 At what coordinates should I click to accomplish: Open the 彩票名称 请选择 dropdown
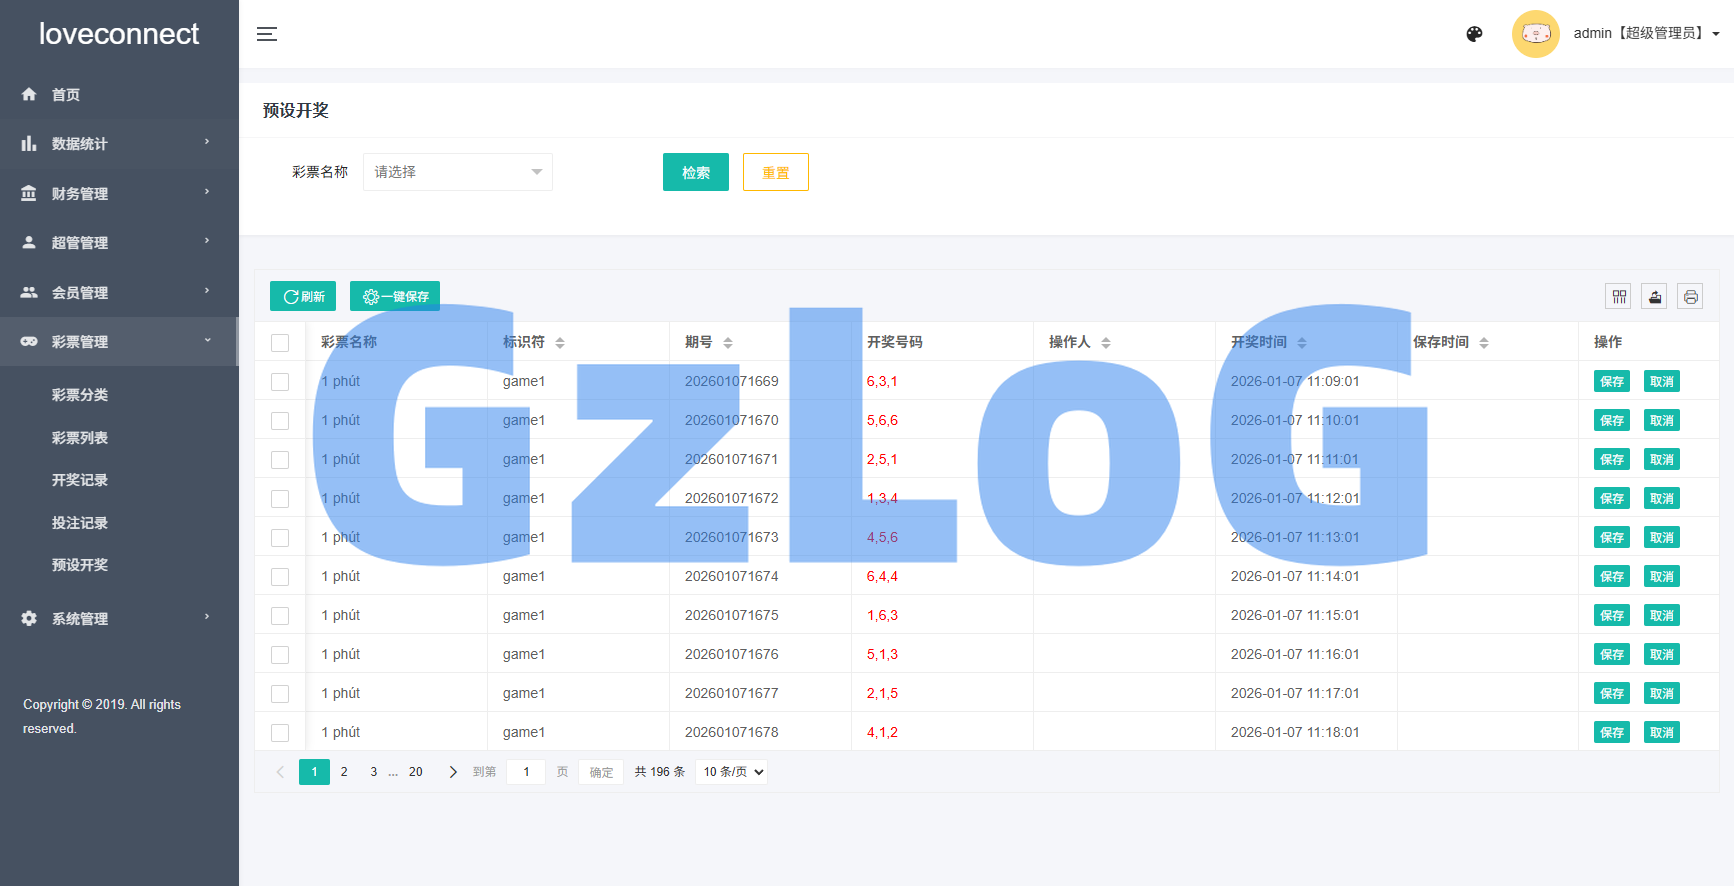(457, 172)
